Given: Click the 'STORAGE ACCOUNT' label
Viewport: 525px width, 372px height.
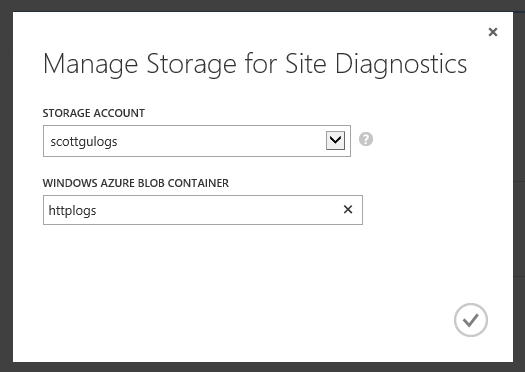Looking at the screenshot, I should [x=93, y=113].
